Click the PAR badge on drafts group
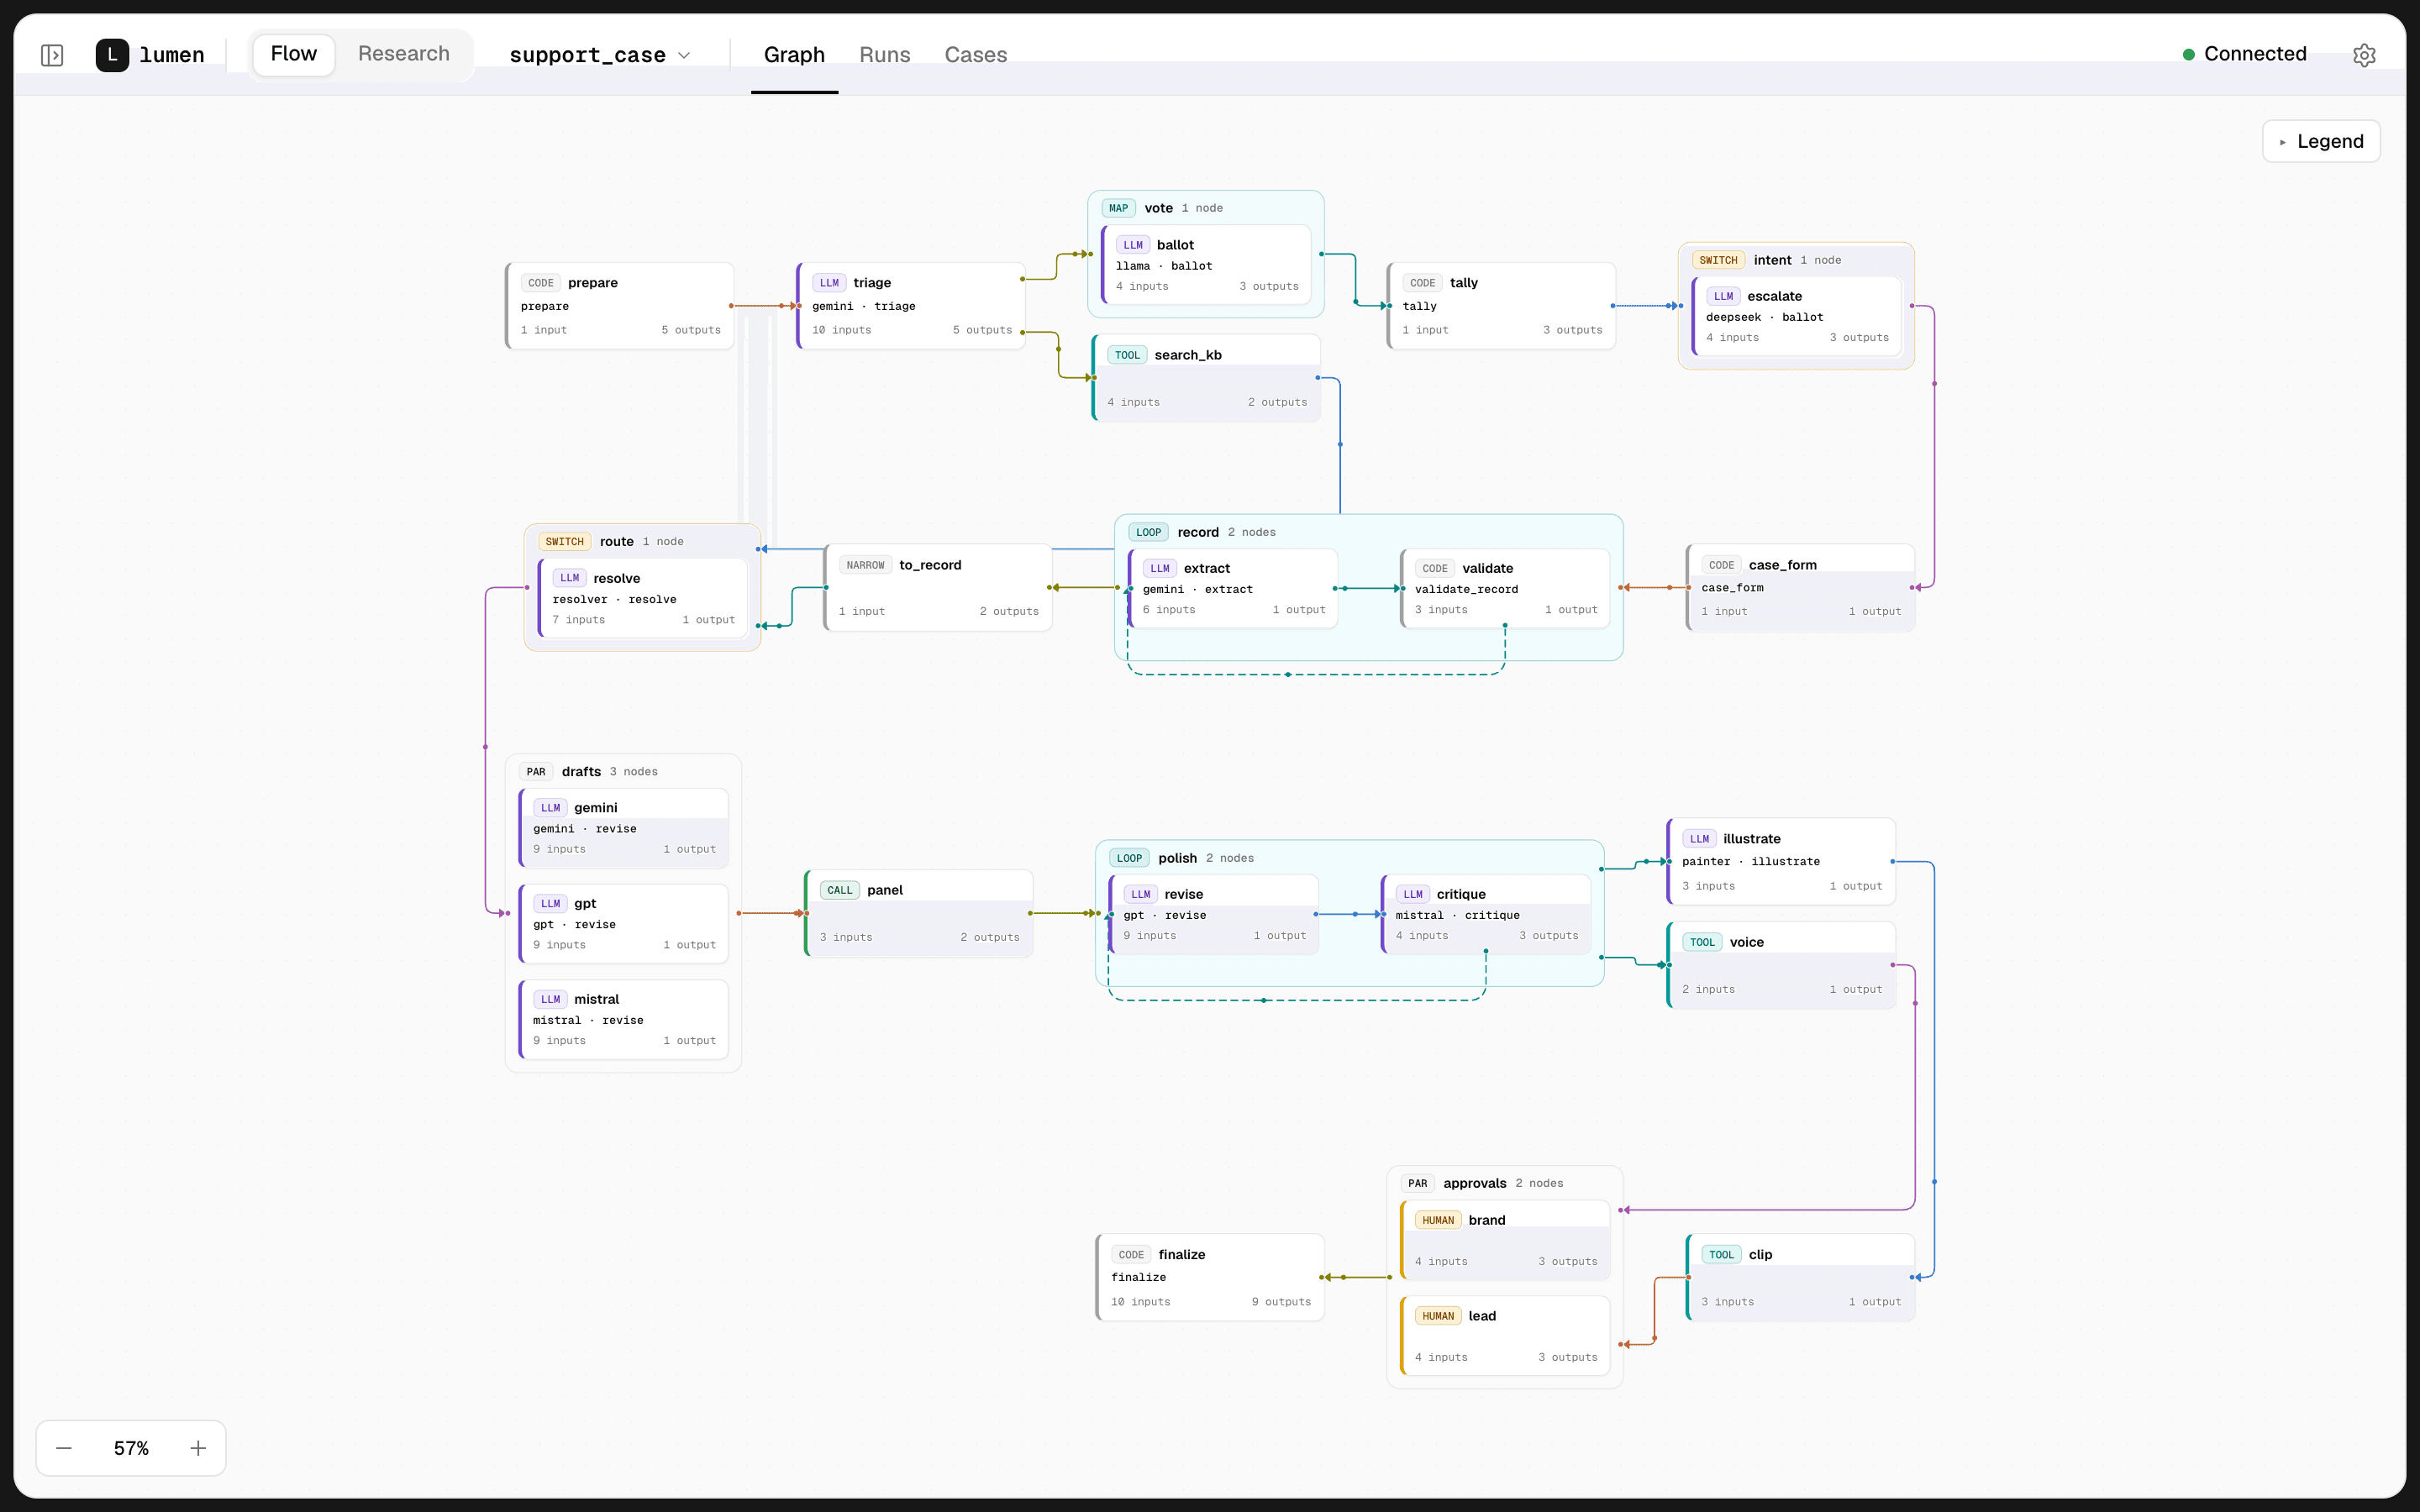Image resolution: width=2420 pixels, height=1512 pixels. pyautogui.click(x=536, y=772)
